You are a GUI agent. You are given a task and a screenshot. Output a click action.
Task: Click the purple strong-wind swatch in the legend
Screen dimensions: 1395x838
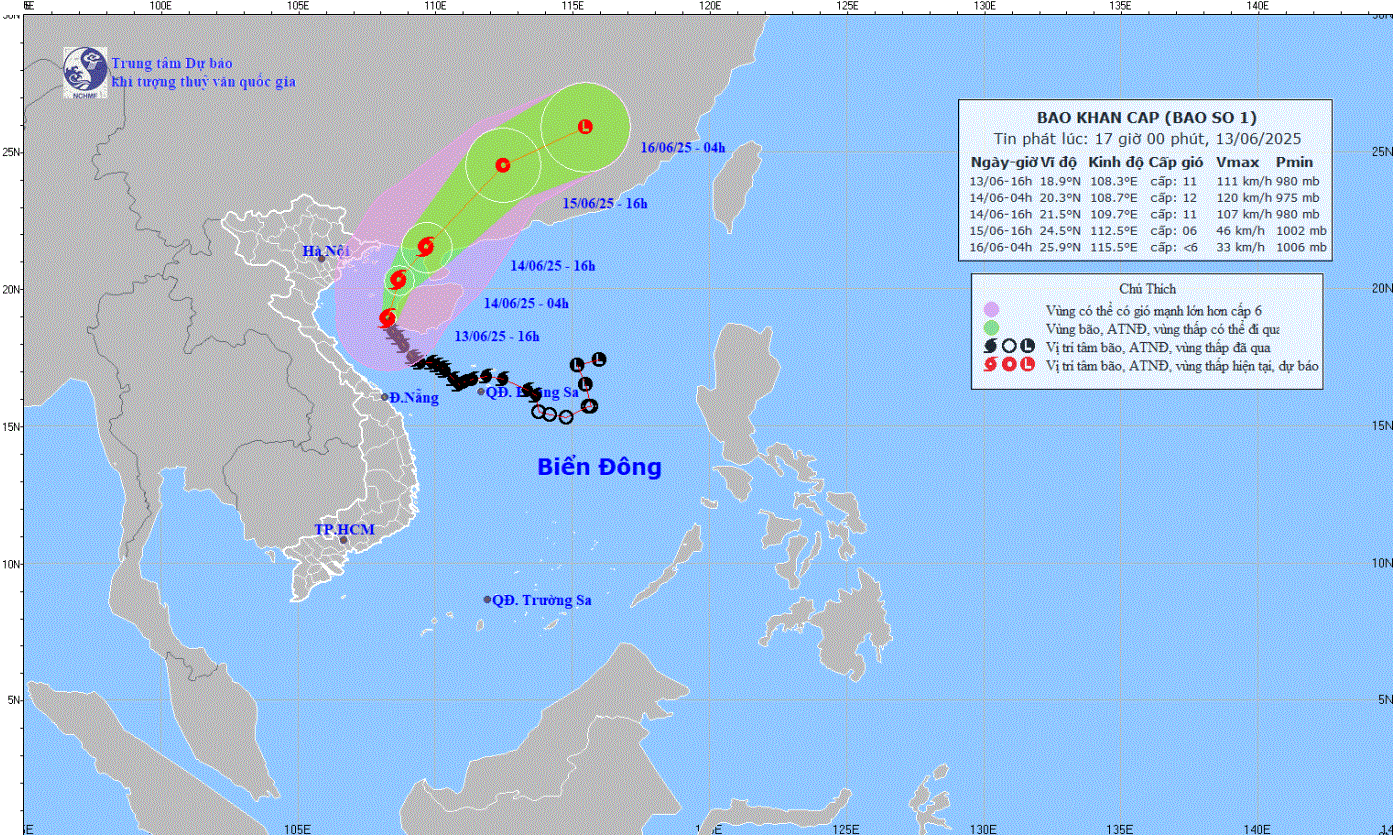tap(991, 309)
